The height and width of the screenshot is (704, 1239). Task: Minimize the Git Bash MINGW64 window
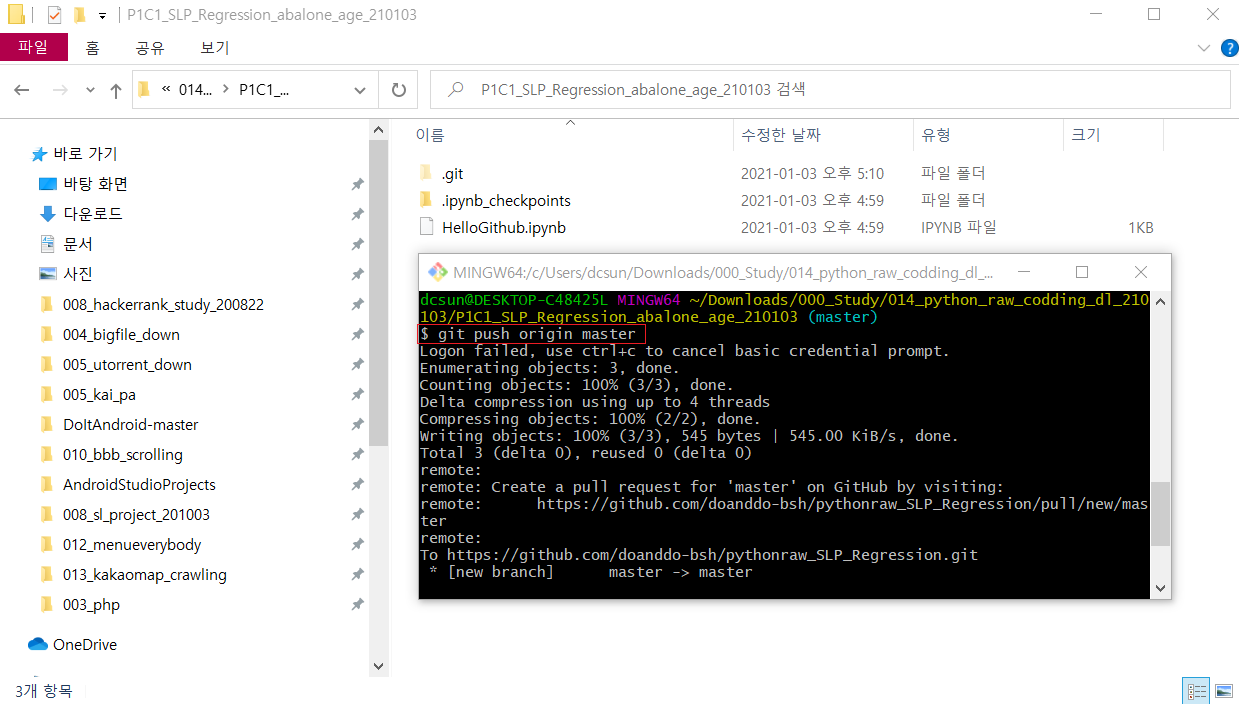[1024, 272]
